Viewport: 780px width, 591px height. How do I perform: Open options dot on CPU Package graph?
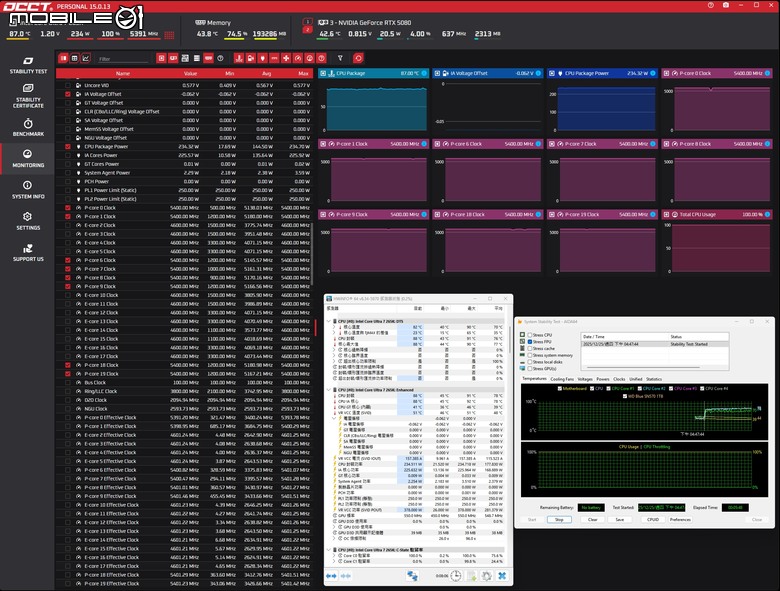click(424, 73)
